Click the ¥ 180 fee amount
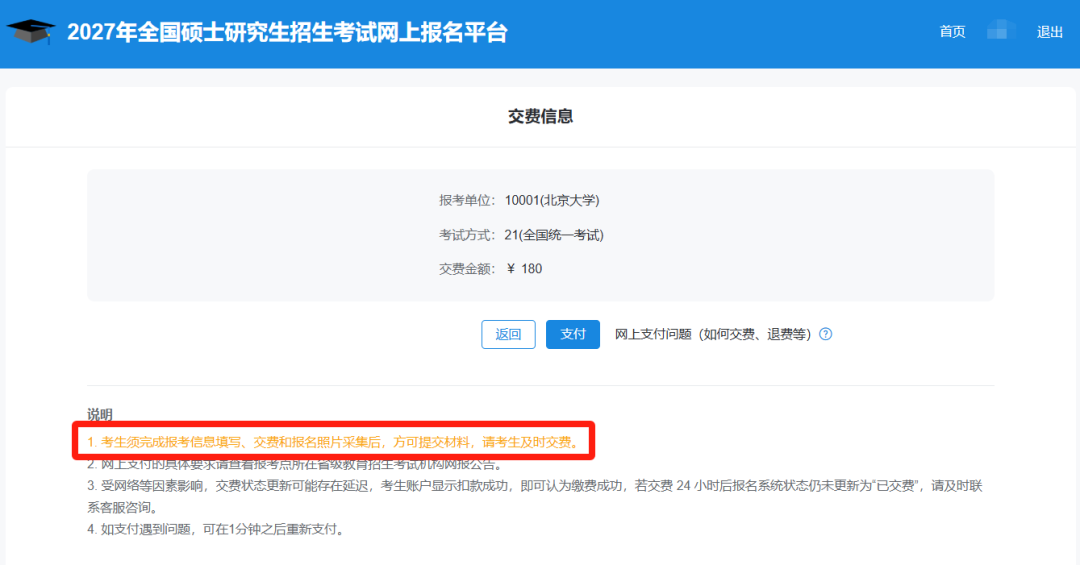Screen dimensions: 1080x565 coord(524,269)
